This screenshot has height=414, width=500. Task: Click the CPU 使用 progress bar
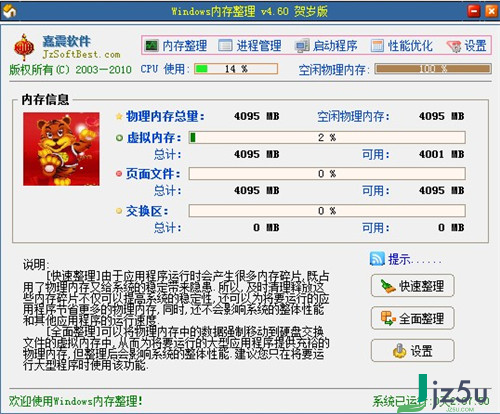pyautogui.click(x=236, y=69)
